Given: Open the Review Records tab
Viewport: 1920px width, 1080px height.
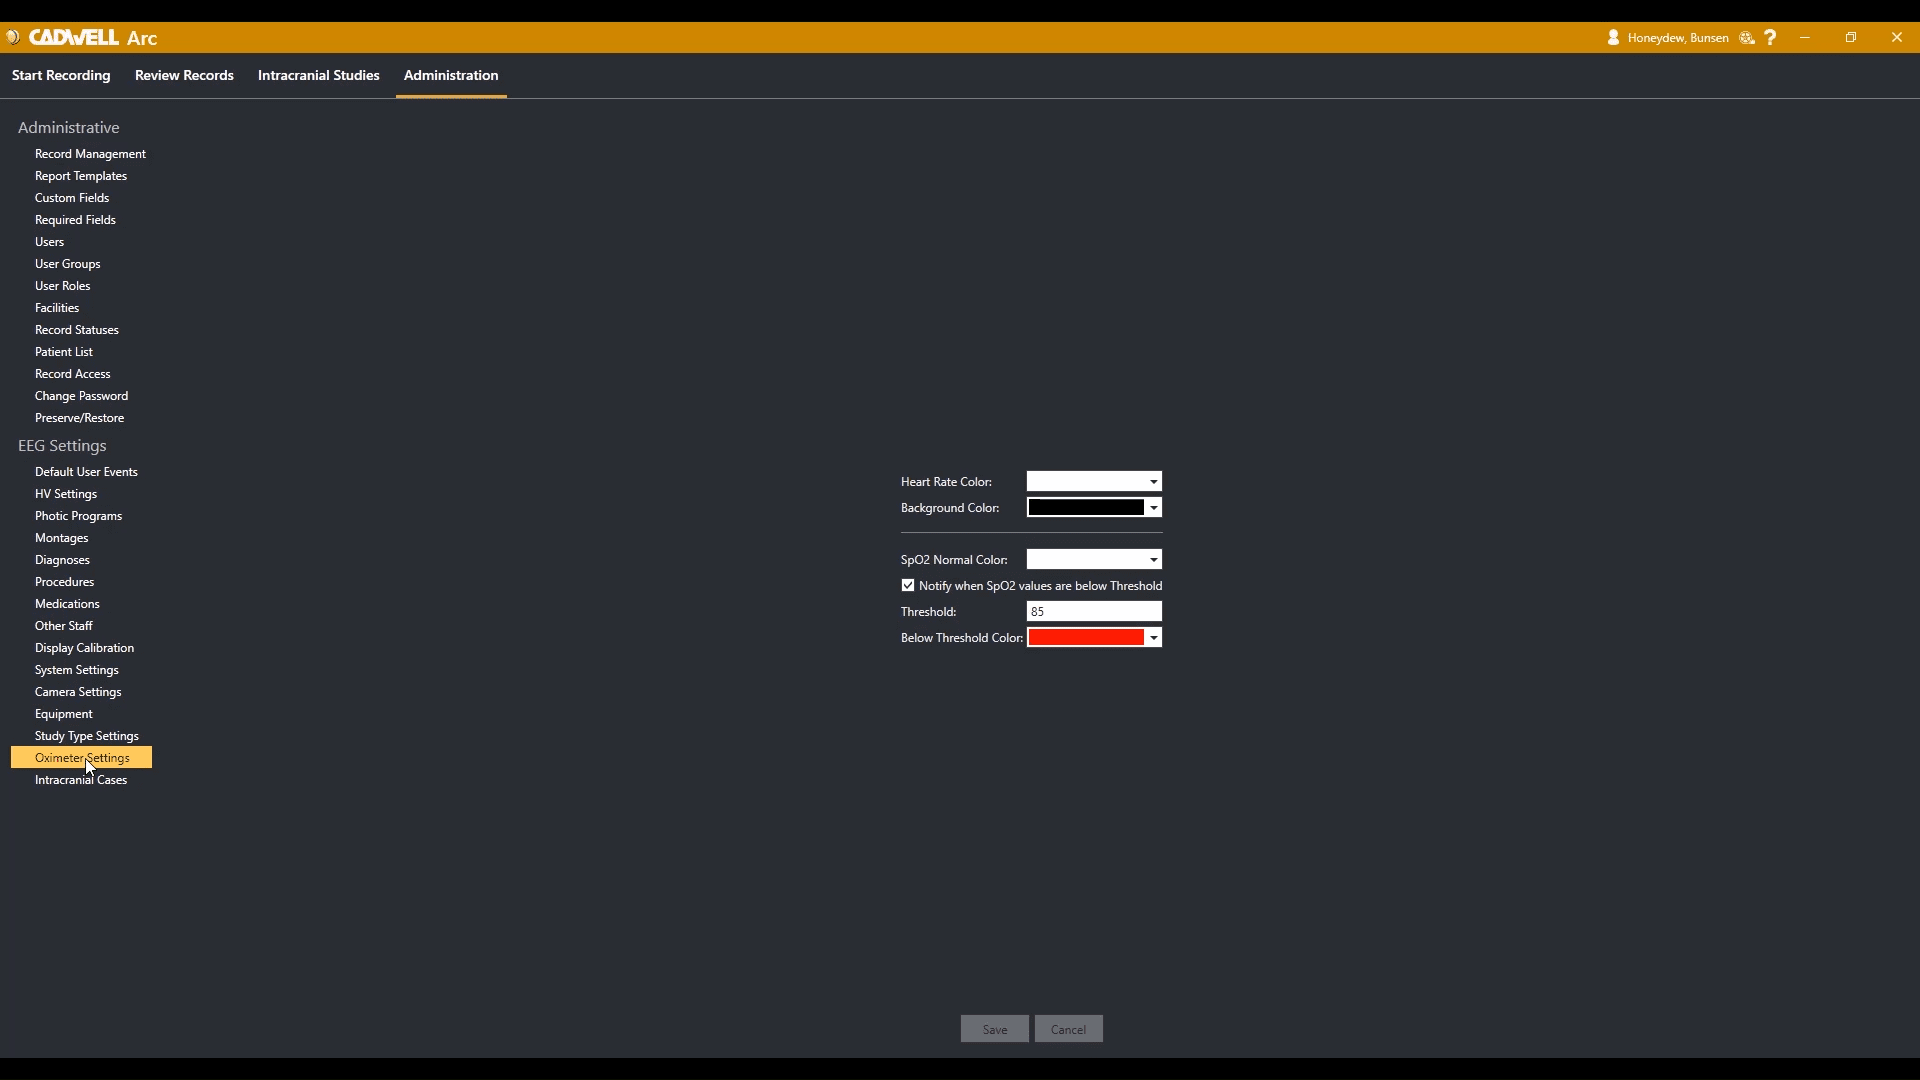Looking at the screenshot, I should (x=184, y=75).
